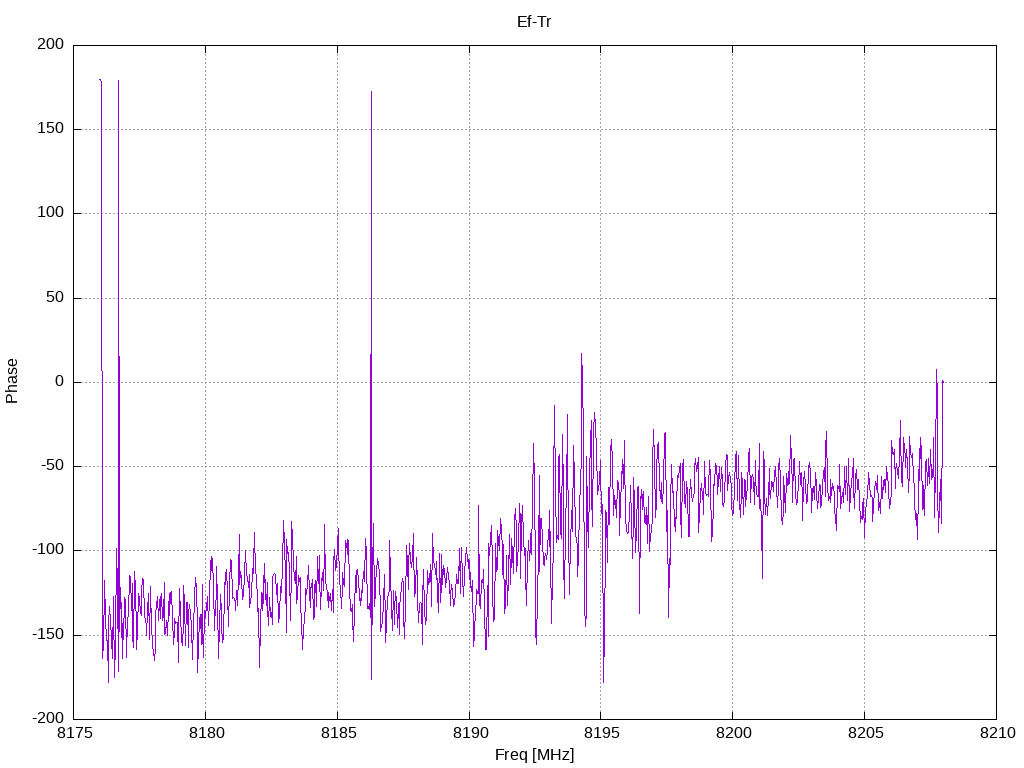Viewport: 1024px width, 768px height.
Task: Click the -100 y-axis tick label
Action: pos(48,550)
